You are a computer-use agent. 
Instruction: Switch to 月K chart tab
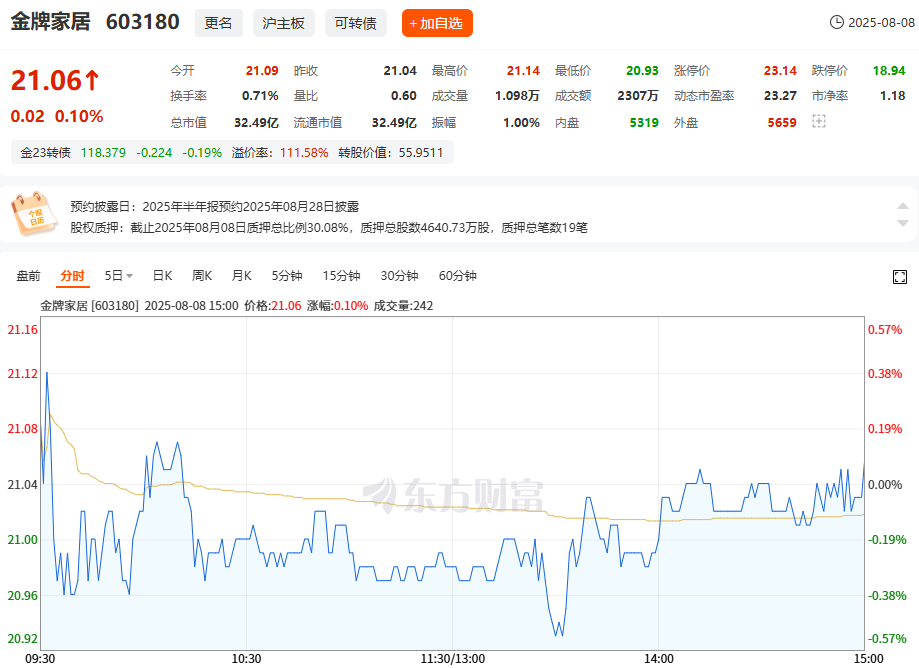click(x=241, y=275)
